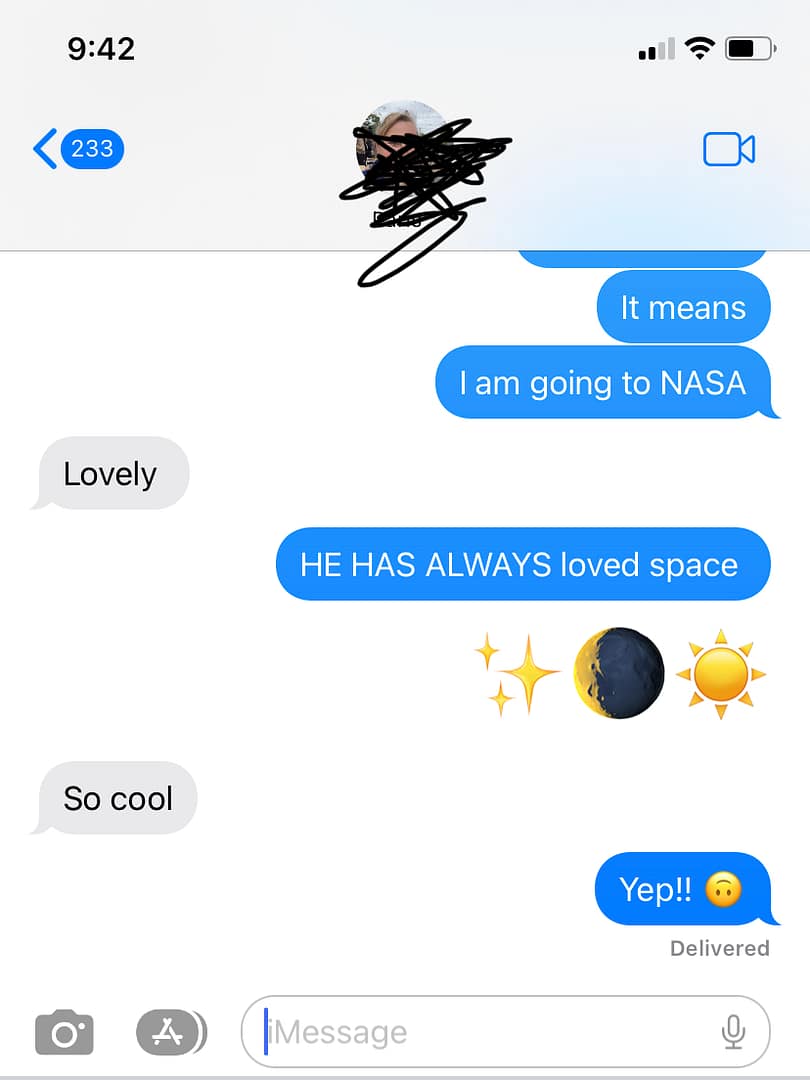Open the camera to take photo
Viewport: 810px width, 1080px height.
(x=64, y=1032)
